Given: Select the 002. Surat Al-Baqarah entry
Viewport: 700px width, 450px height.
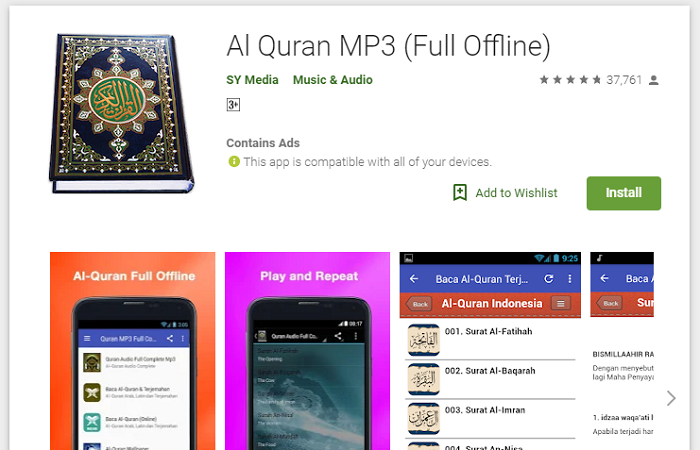Looking at the screenshot, I should pos(490,379).
